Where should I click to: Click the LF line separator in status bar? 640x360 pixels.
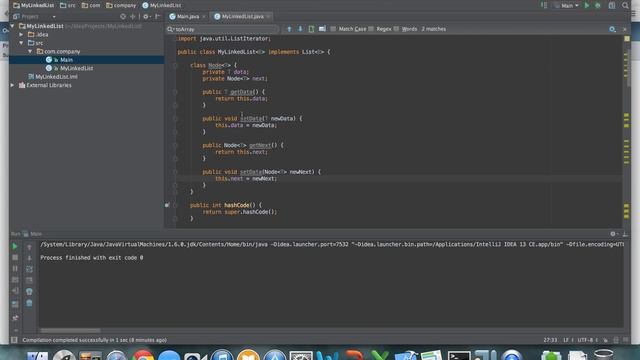tap(567, 340)
